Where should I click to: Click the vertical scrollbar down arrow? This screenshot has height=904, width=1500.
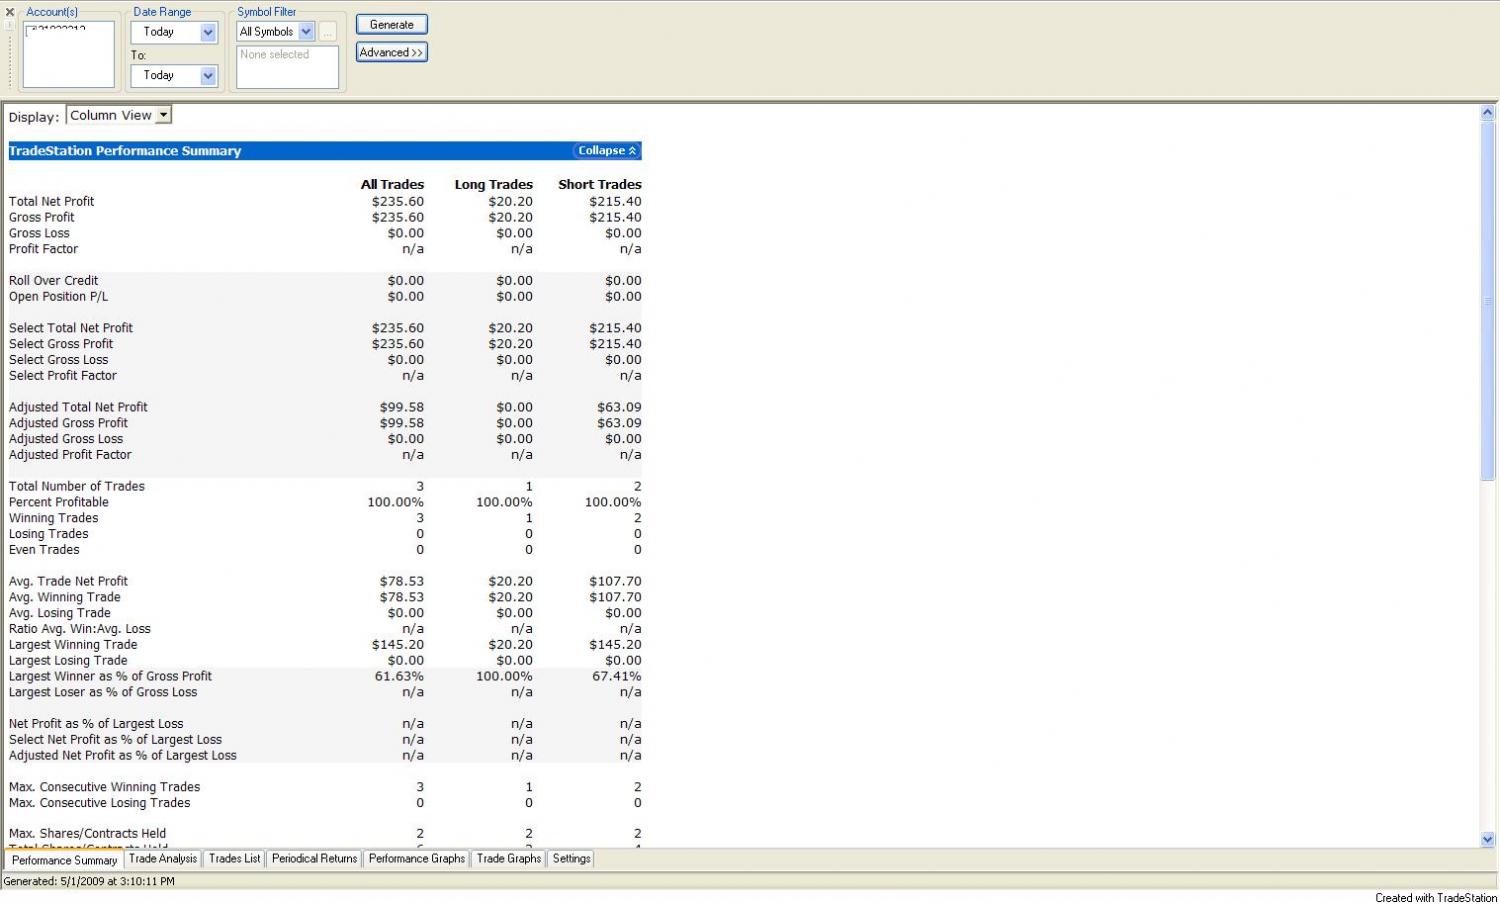point(1487,840)
